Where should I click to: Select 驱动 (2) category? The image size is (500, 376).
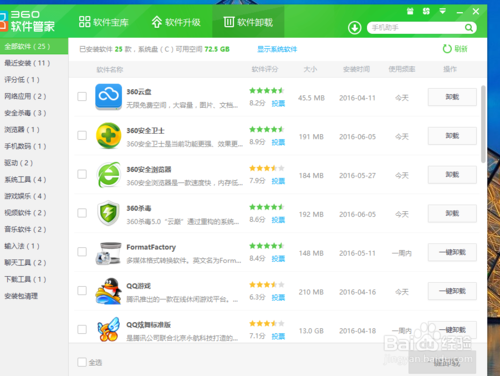point(34,163)
